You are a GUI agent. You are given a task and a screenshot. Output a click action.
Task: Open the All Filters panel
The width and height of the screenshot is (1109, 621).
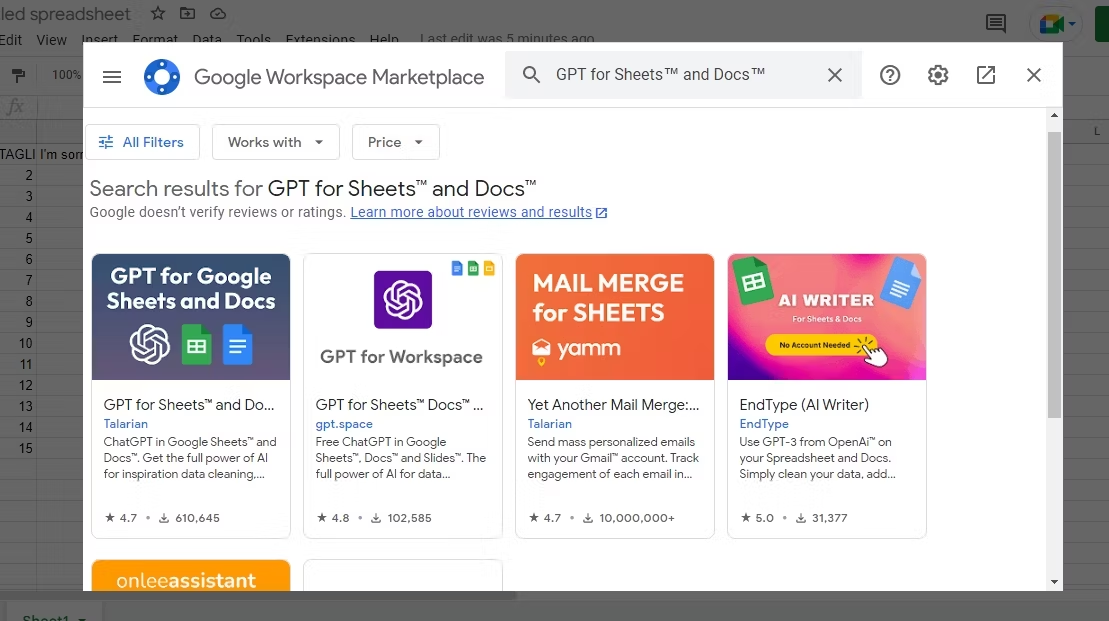142,142
